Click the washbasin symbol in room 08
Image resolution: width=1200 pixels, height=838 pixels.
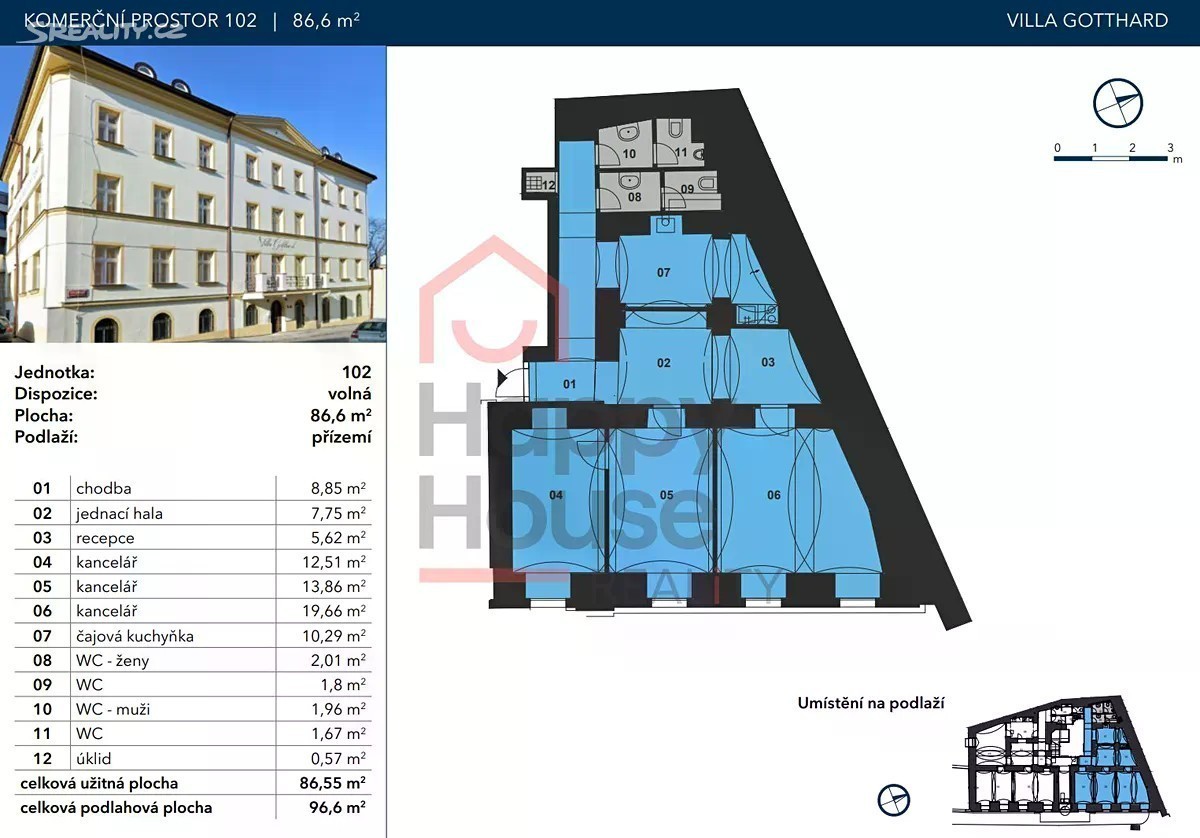(x=629, y=180)
